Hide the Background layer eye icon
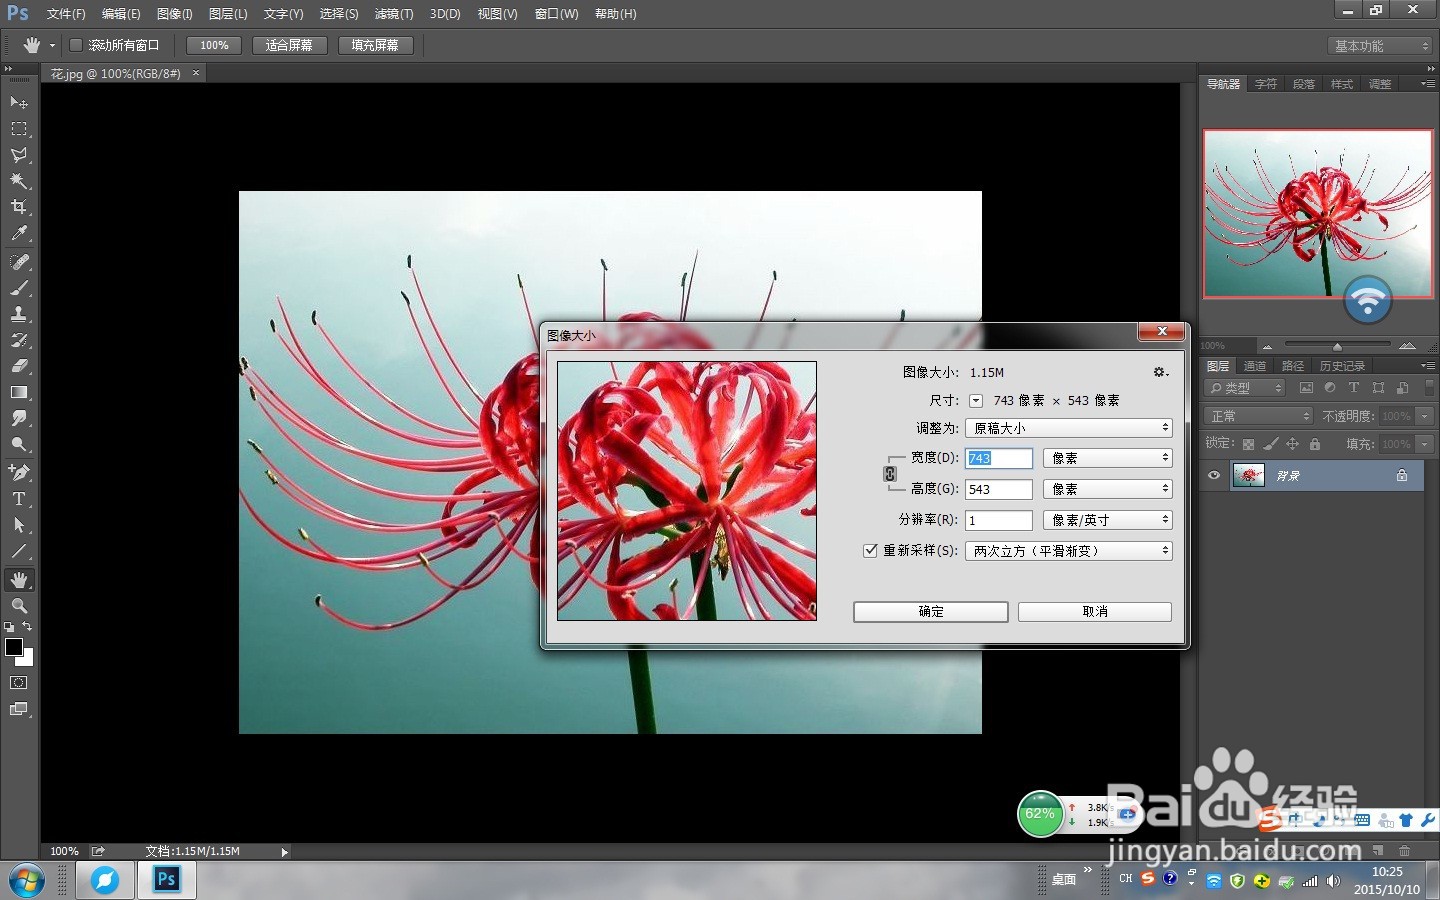Image resolution: width=1440 pixels, height=900 pixels. [x=1214, y=476]
